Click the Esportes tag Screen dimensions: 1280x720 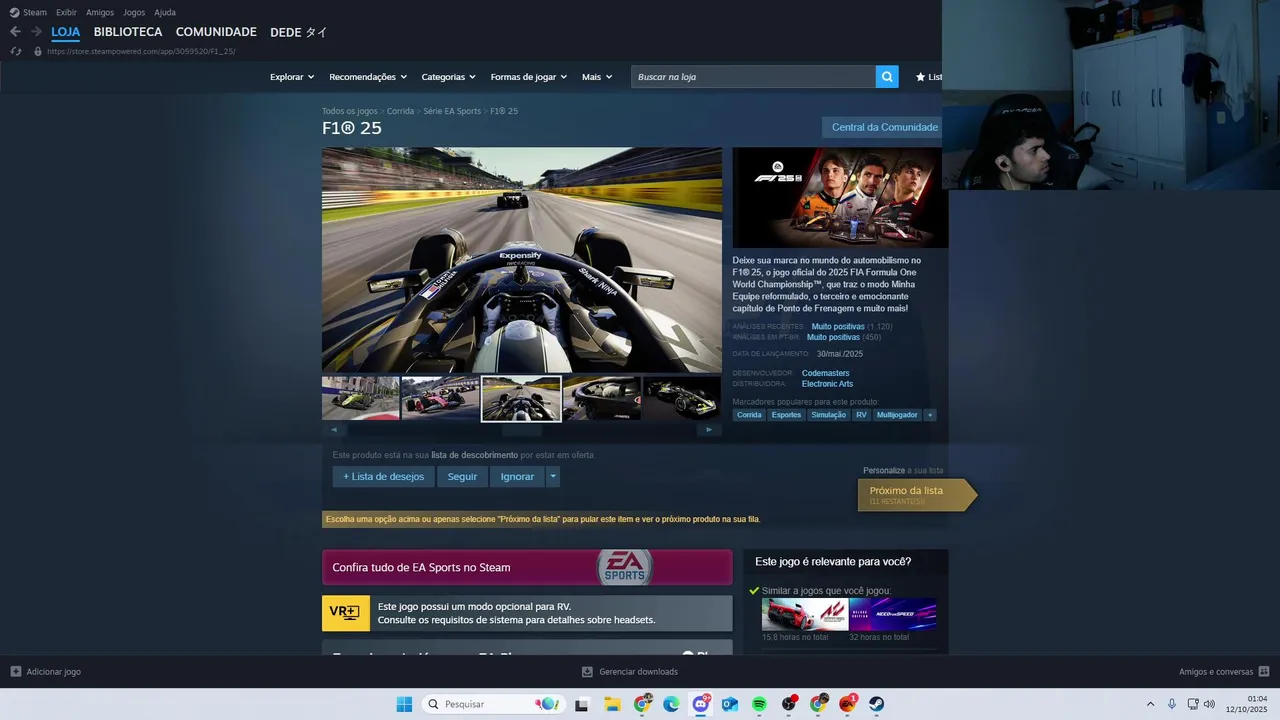(x=786, y=415)
